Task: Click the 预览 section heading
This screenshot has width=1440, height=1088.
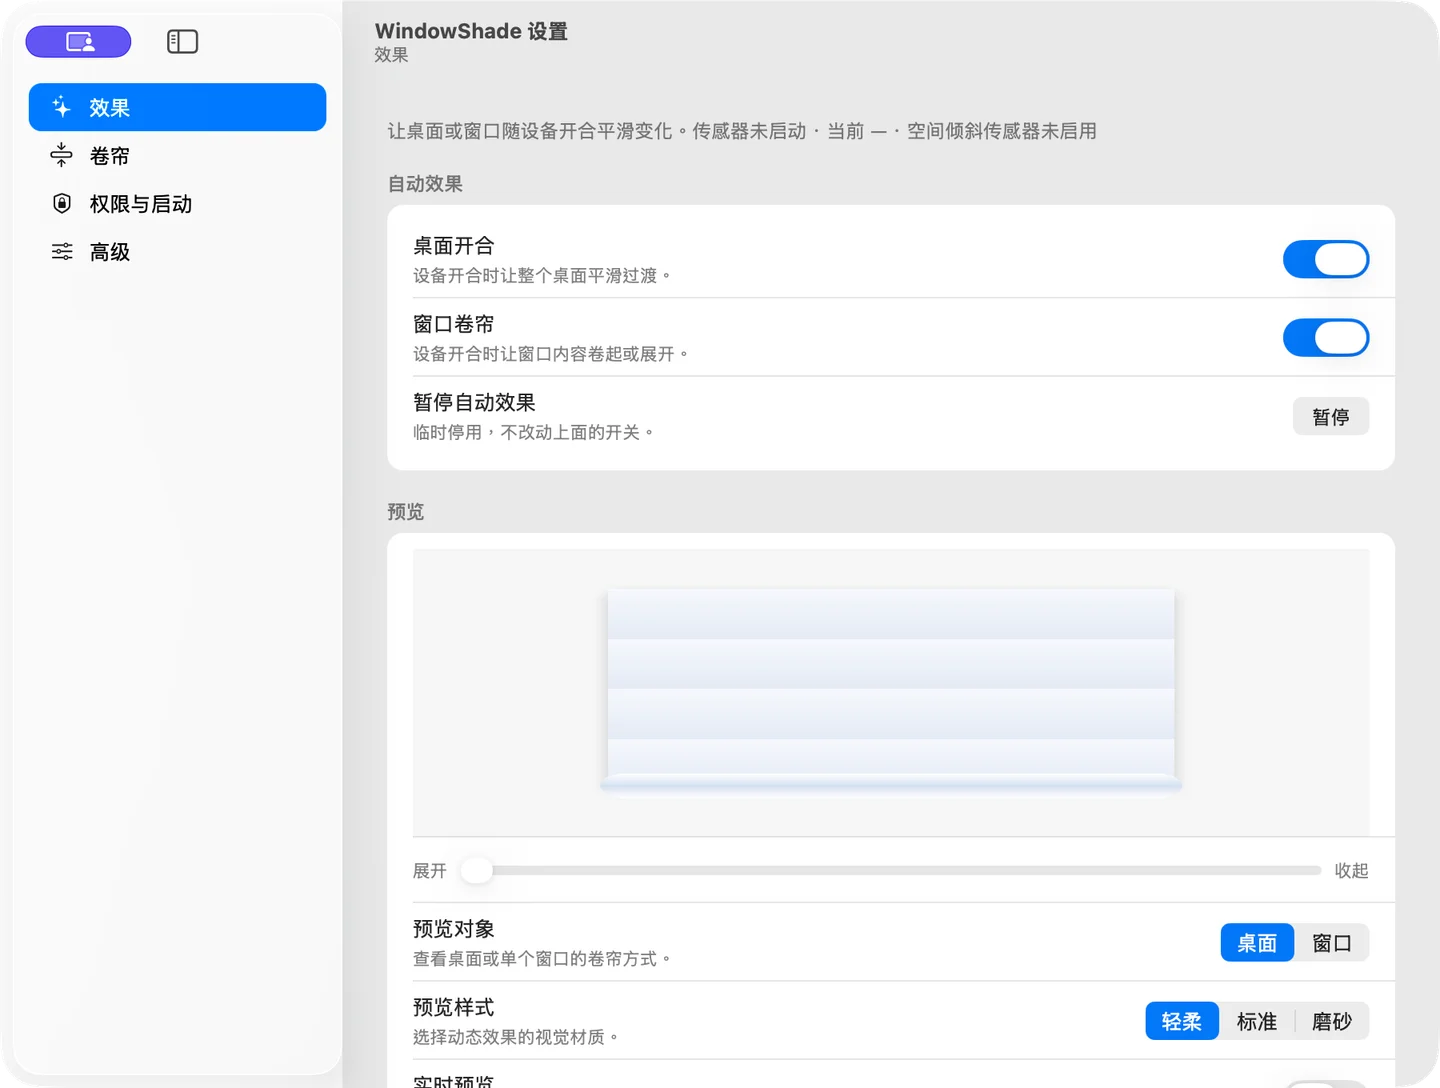Action: point(406,512)
